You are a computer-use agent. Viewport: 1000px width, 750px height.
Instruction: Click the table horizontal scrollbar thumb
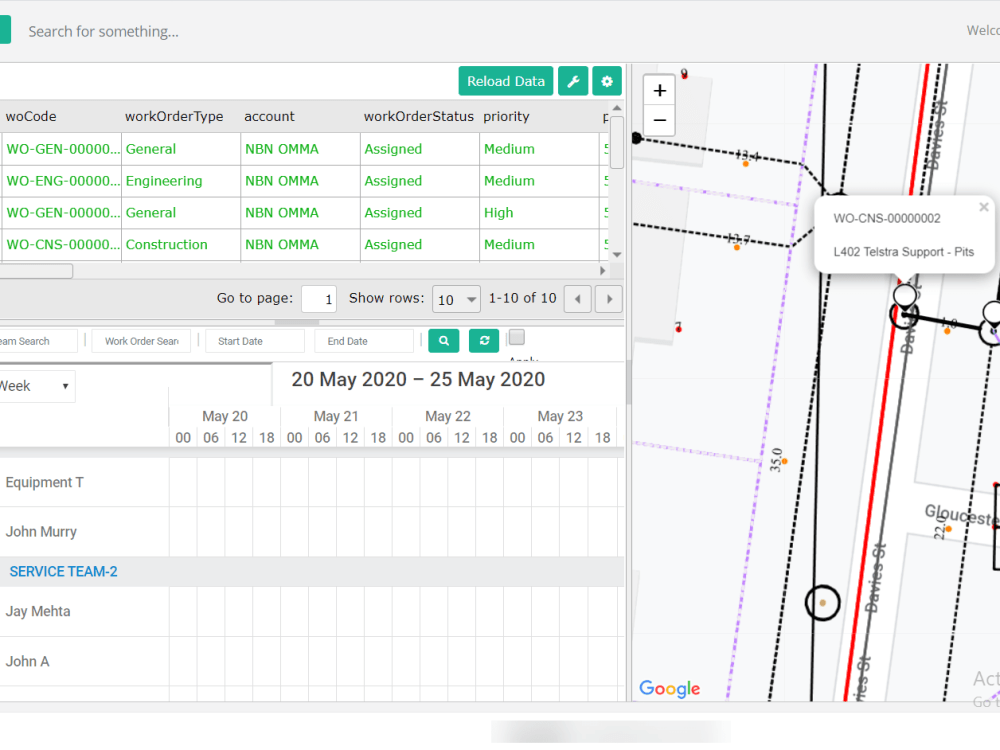coord(36,271)
